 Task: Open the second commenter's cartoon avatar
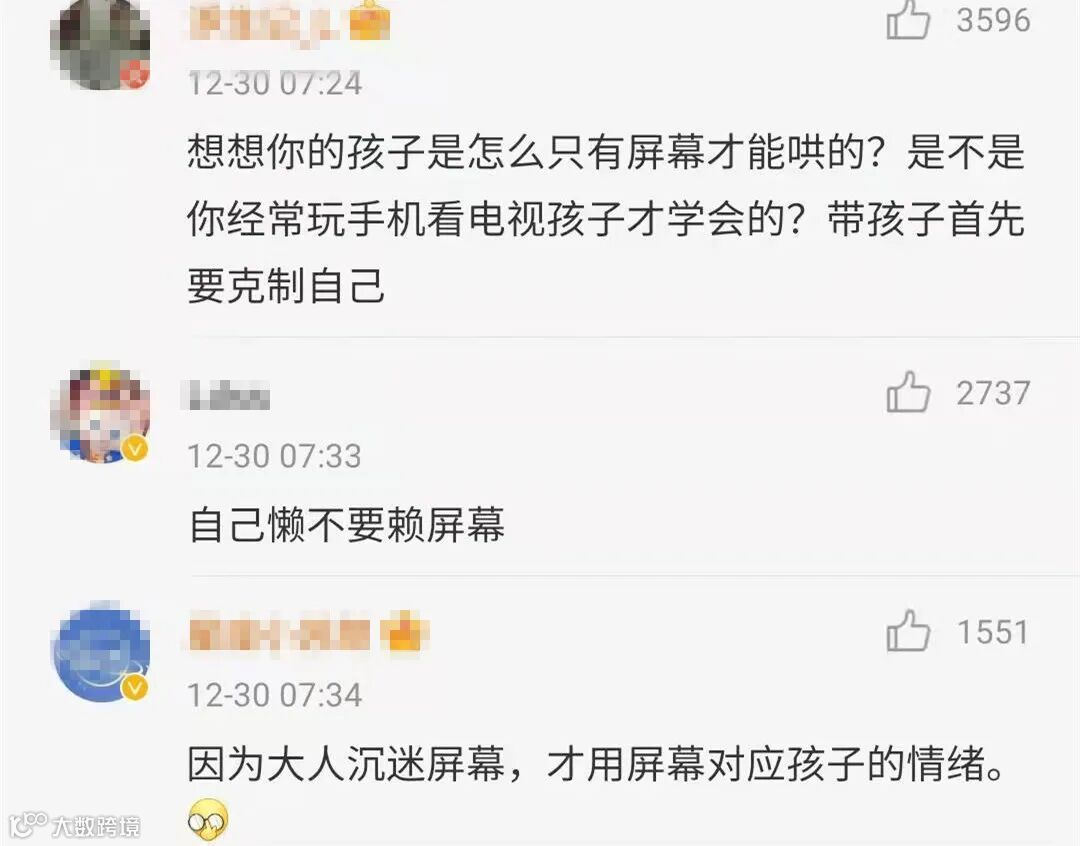(x=101, y=412)
